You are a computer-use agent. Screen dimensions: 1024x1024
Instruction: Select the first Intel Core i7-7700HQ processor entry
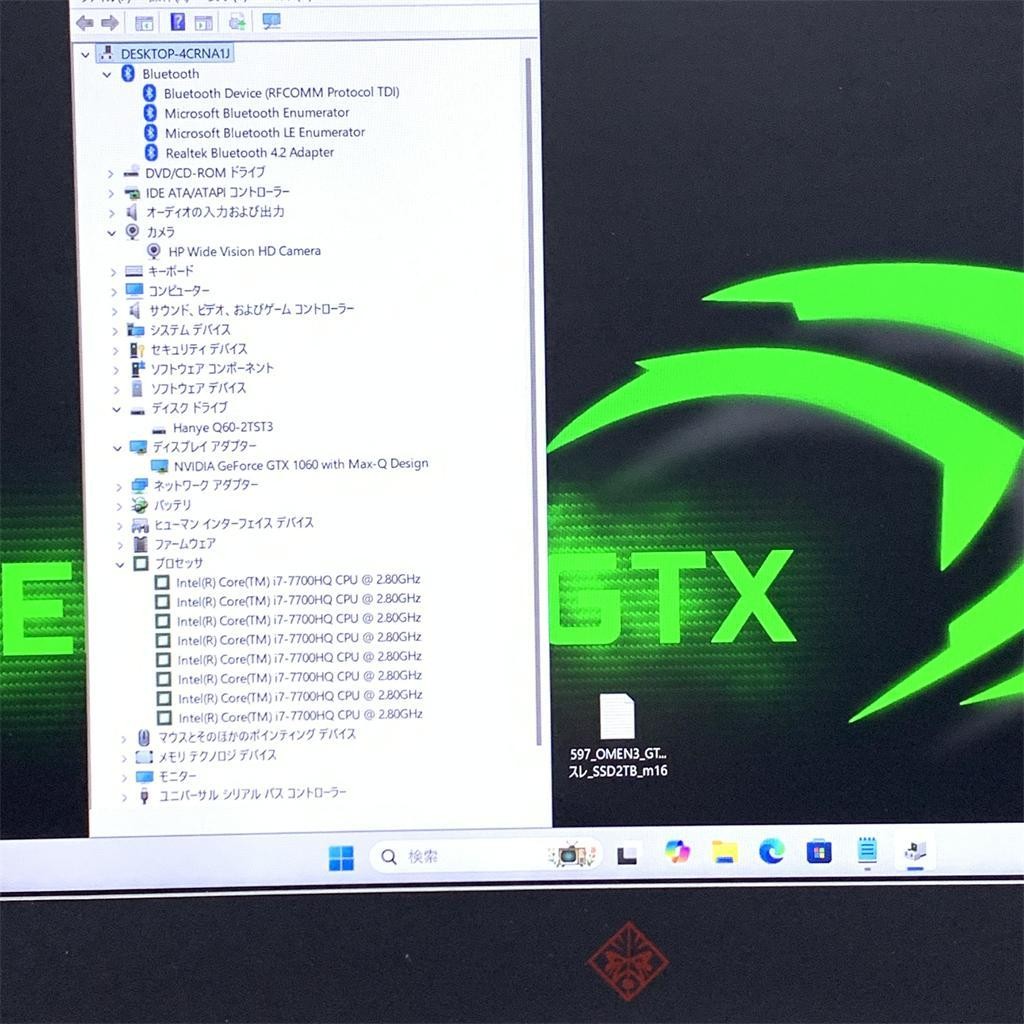pos(298,581)
